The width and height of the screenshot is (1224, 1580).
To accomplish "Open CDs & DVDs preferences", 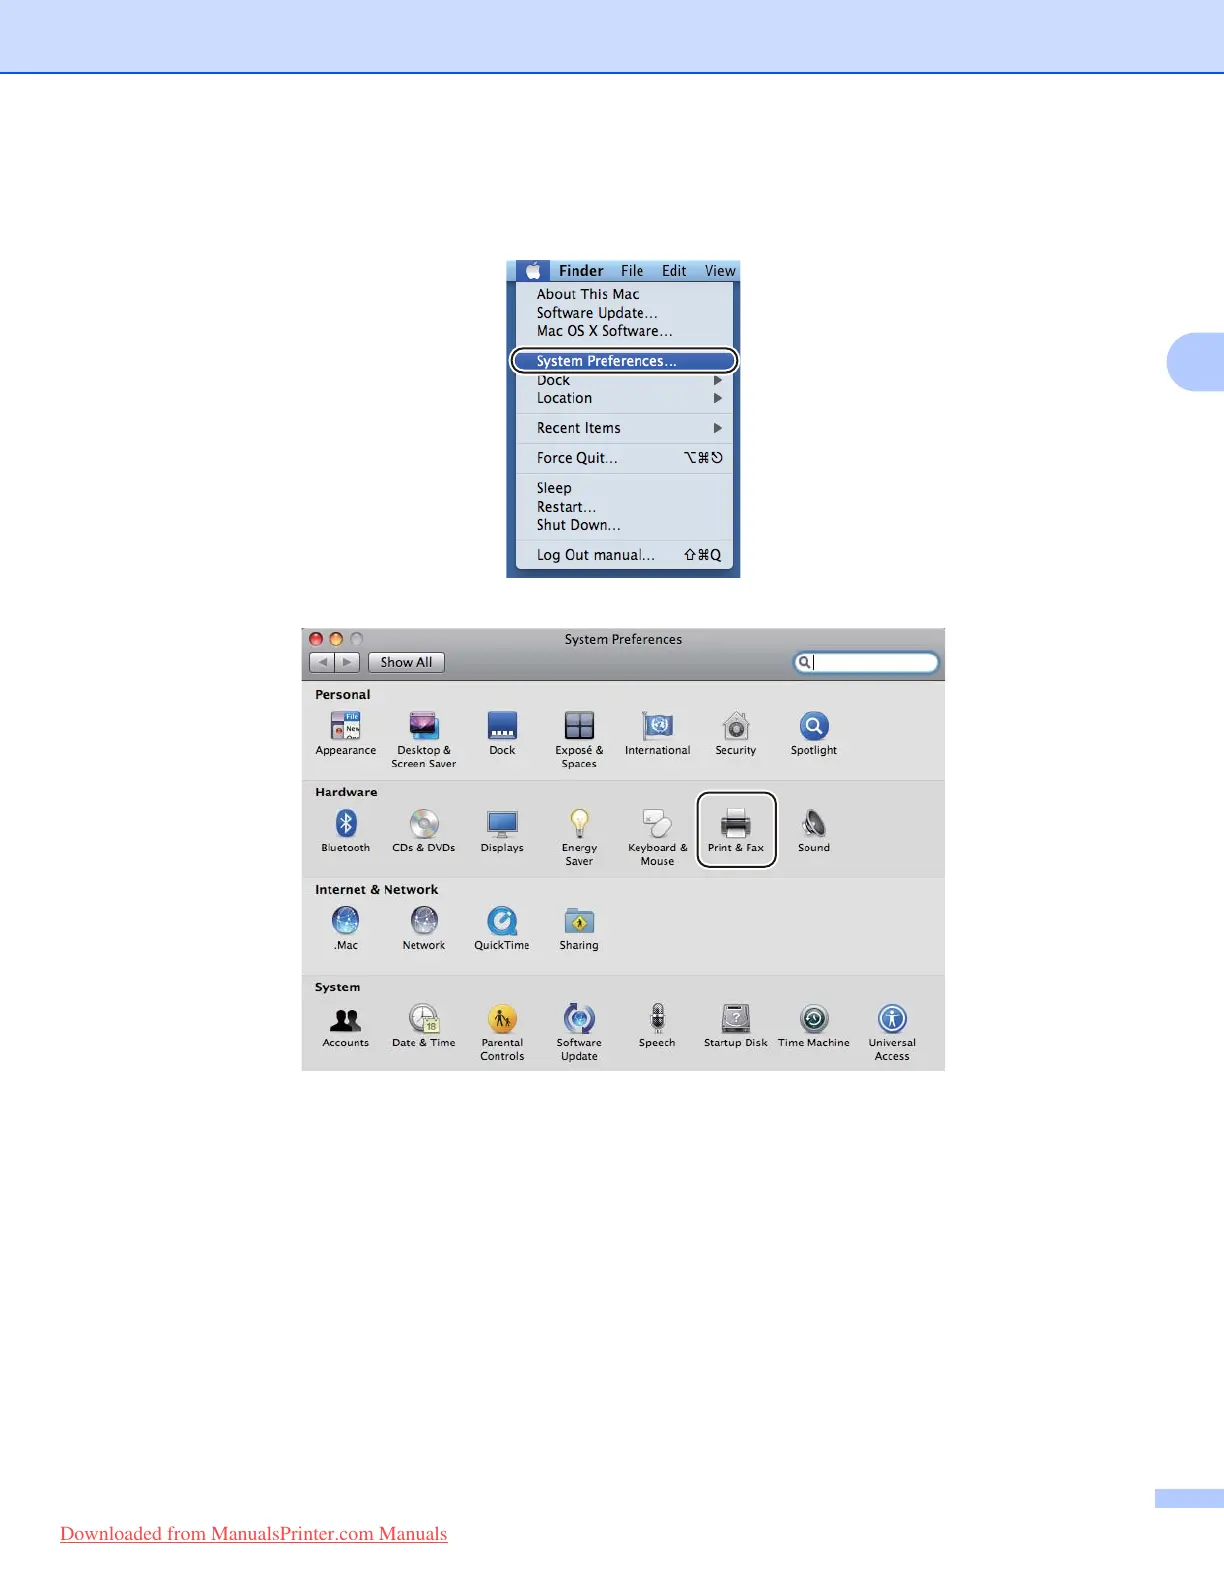I will [424, 830].
